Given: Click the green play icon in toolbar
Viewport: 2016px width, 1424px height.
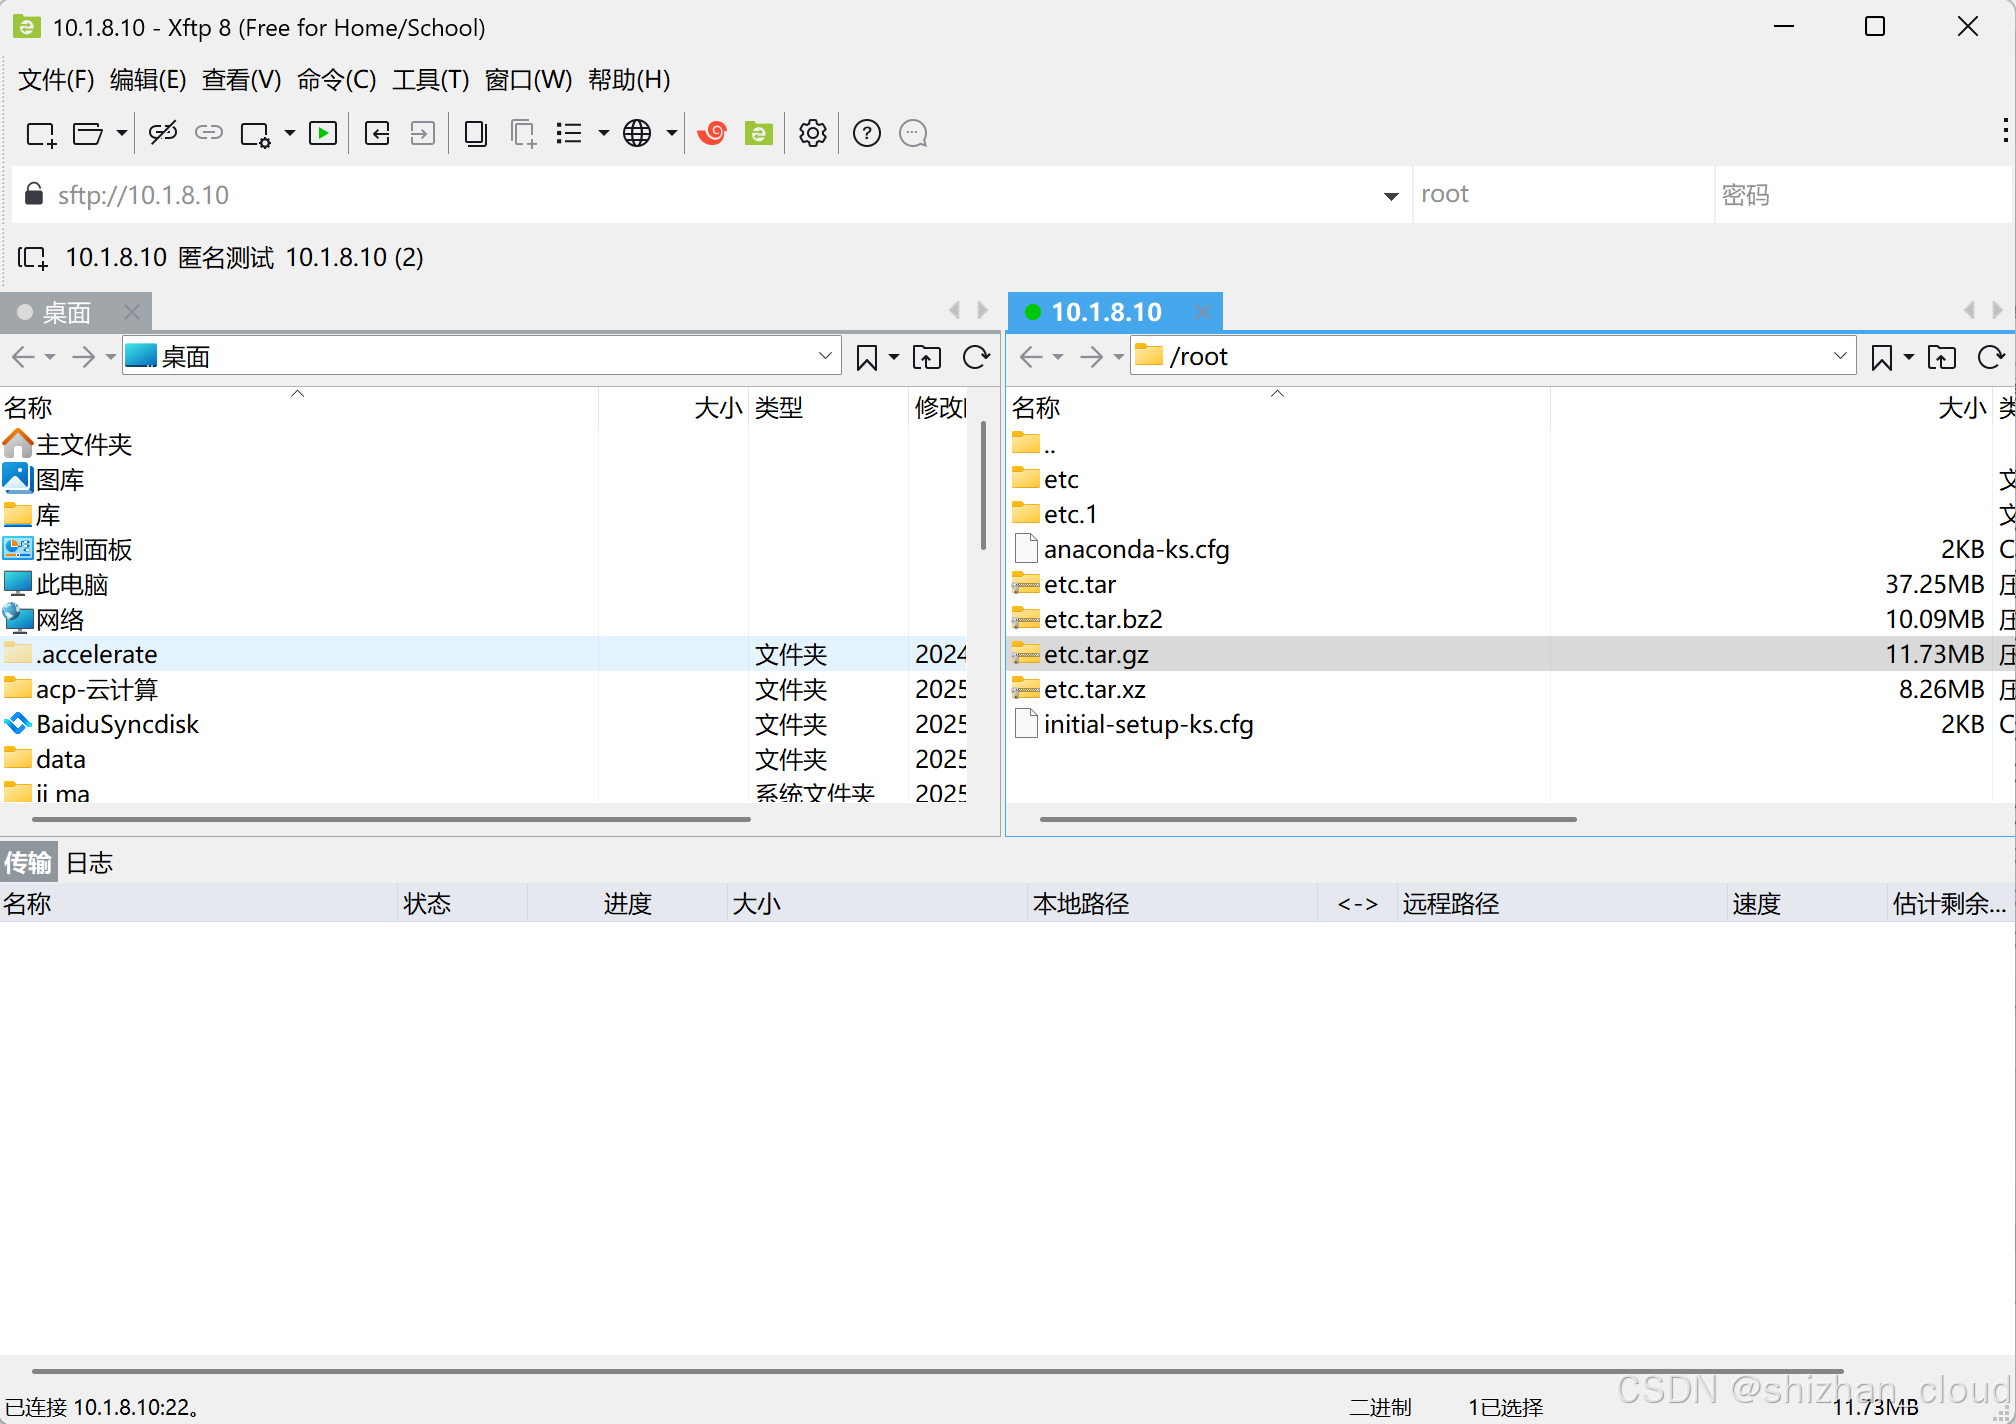Looking at the screenshot, I should coord(323,134).
